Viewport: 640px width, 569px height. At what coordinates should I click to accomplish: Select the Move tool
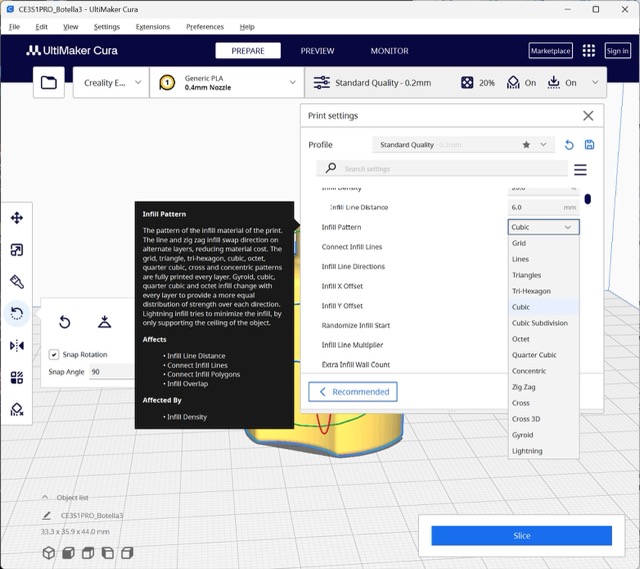17,218
